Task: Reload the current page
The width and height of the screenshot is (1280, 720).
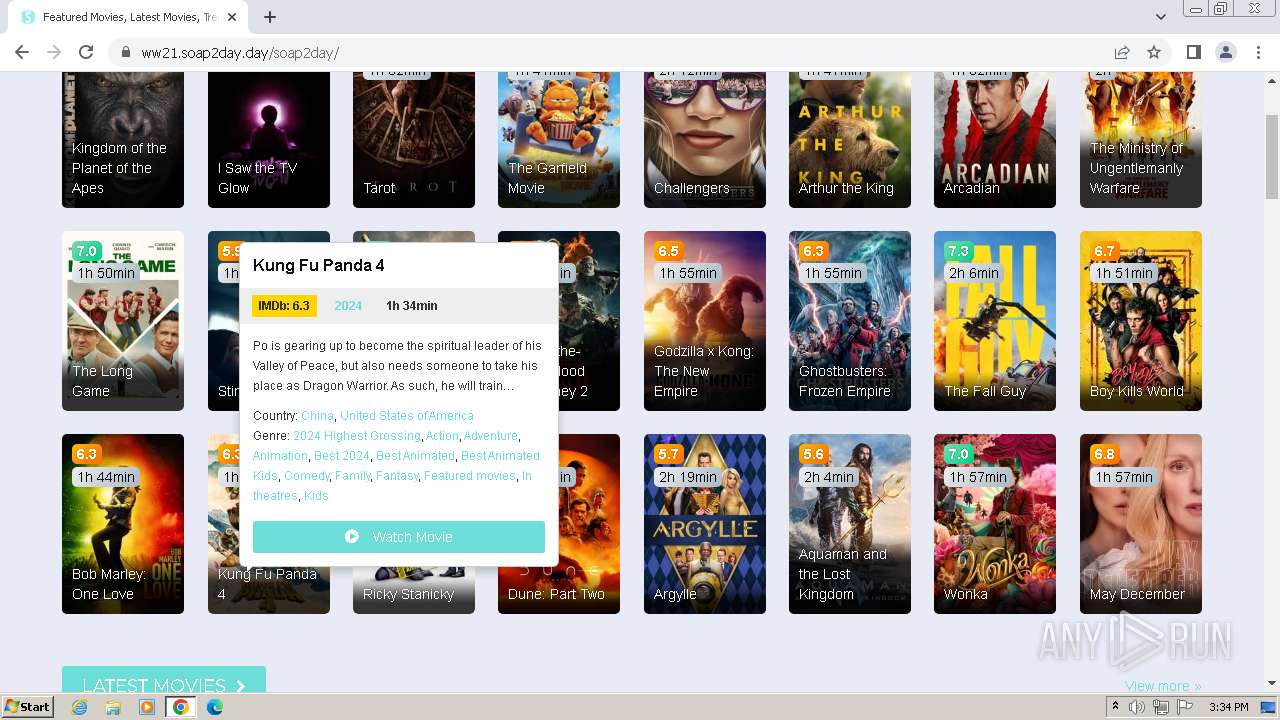Action: pos(86,53)
